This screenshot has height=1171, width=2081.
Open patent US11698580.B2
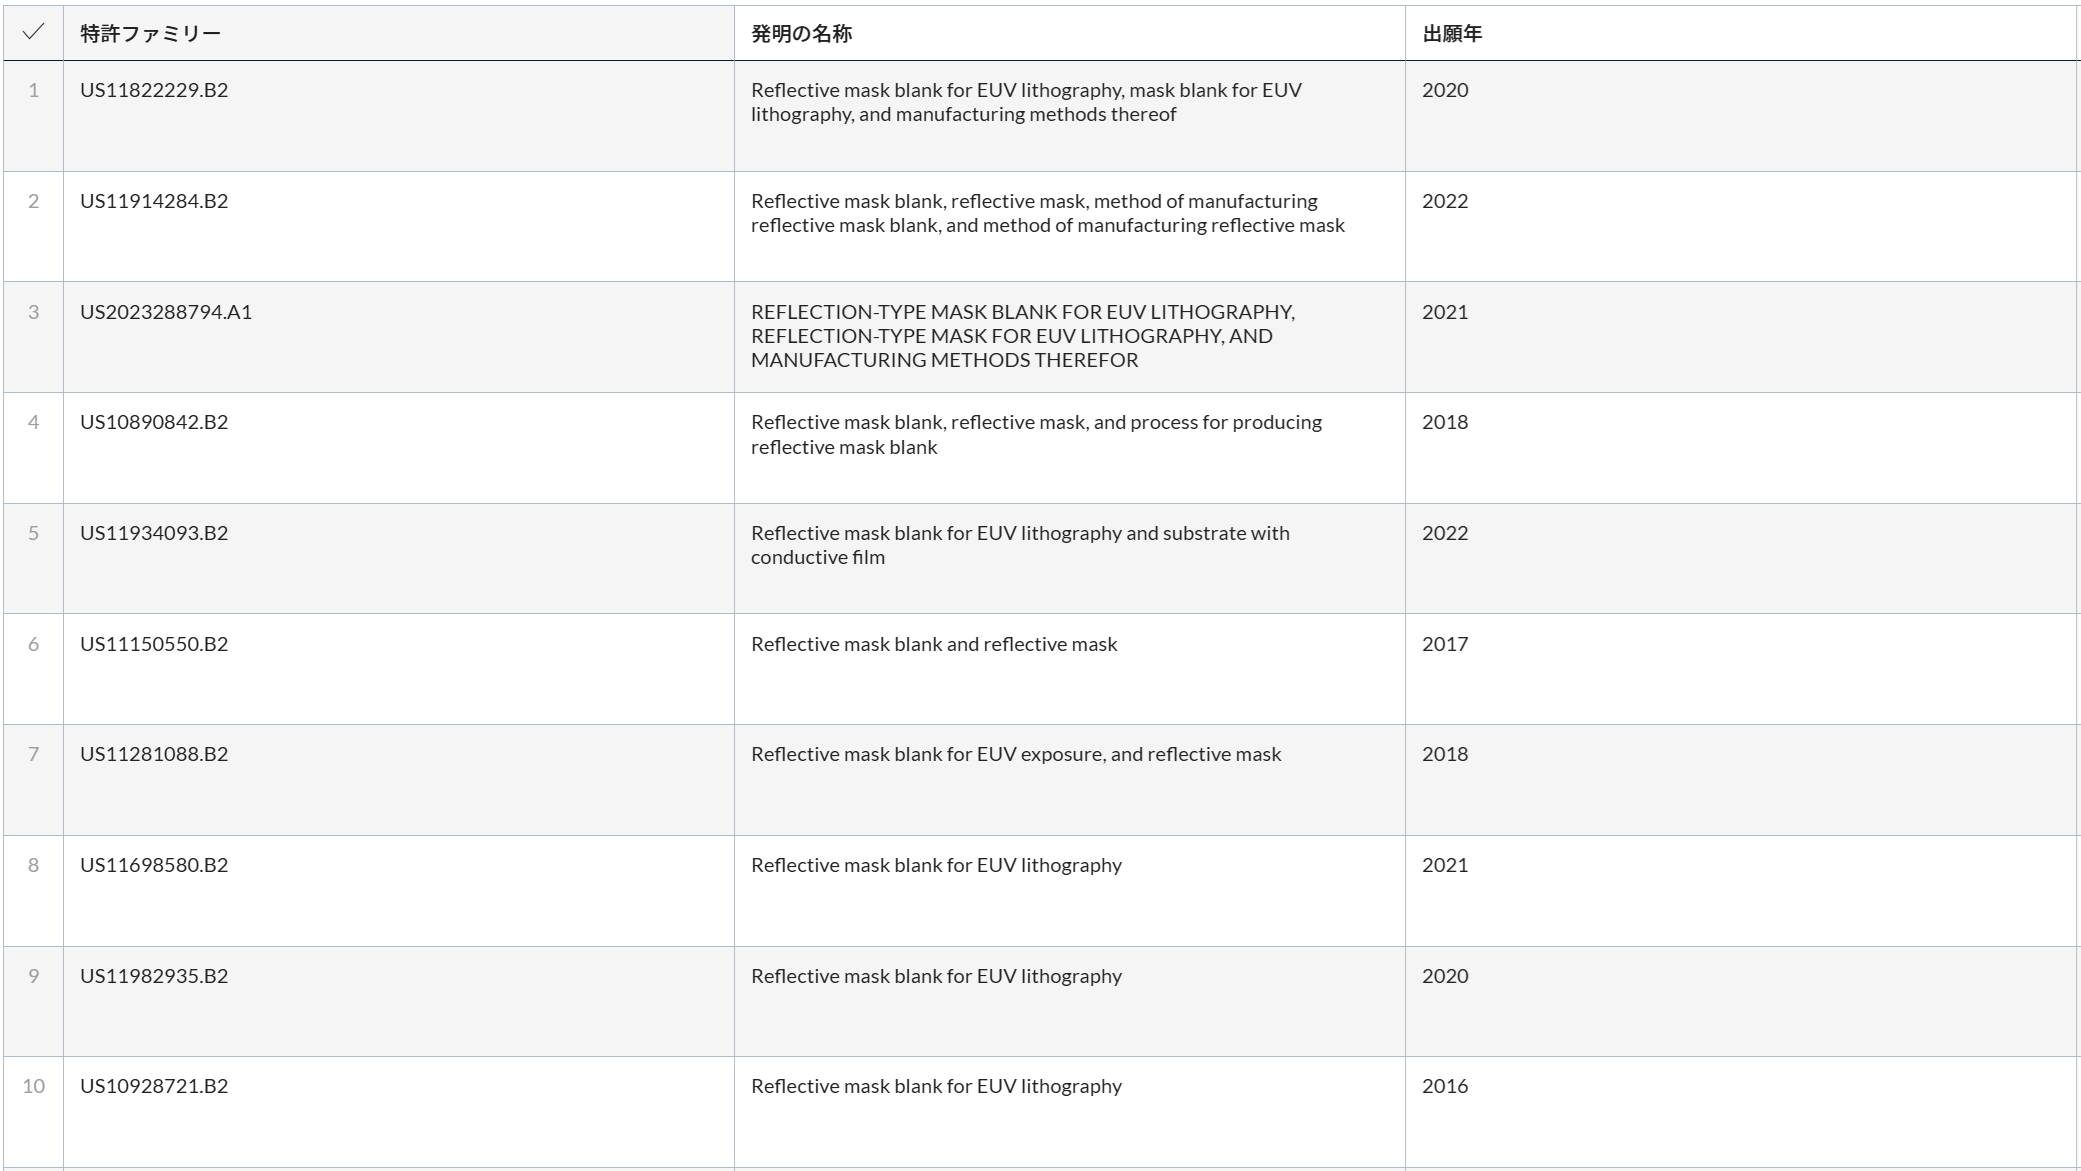click(154, 865)
